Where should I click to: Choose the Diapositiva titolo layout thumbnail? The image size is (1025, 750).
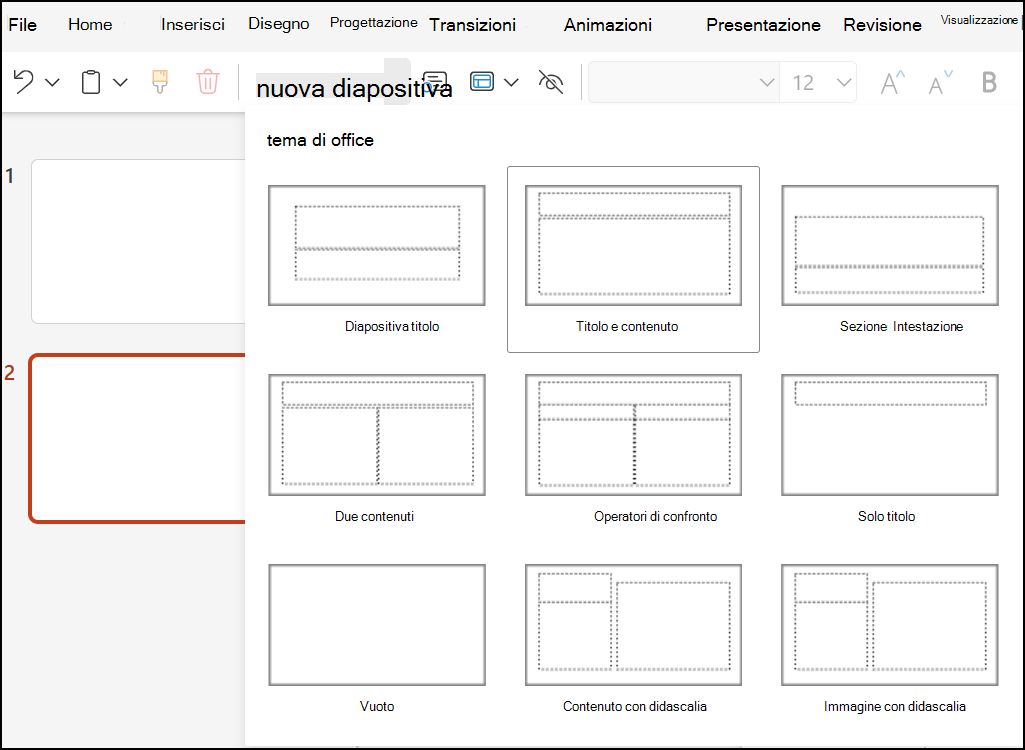pyautogui.click(x=377, y=245)
